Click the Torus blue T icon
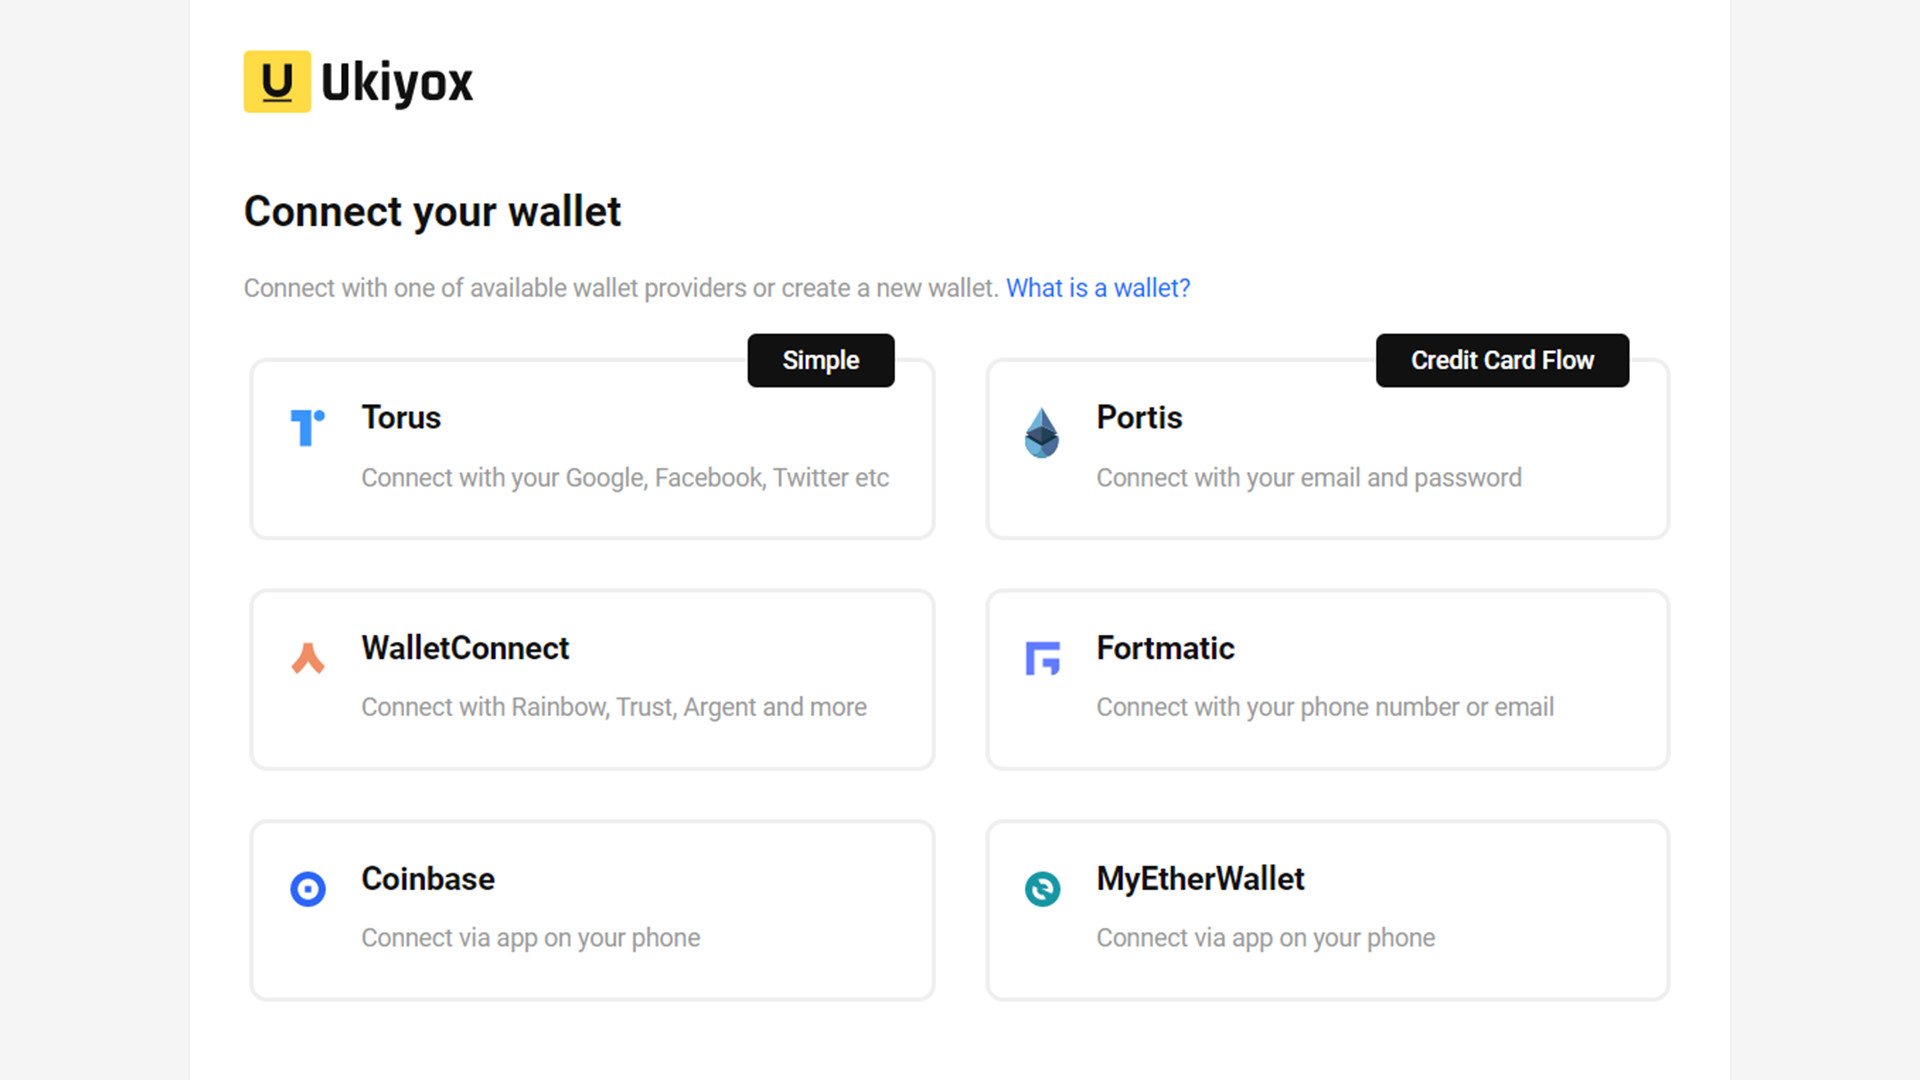 [307, 428]
